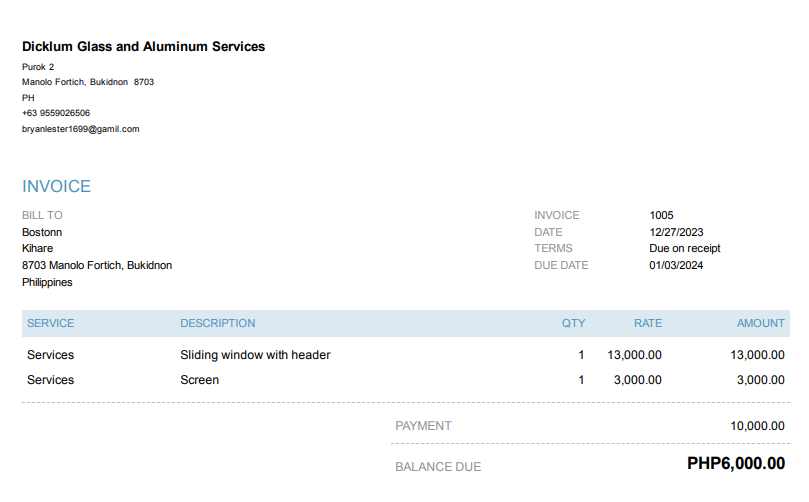The height and width of the screenshot is (502, 809).
Task: Click the invoice date 12/27/2023
Action: click(677, 232)
